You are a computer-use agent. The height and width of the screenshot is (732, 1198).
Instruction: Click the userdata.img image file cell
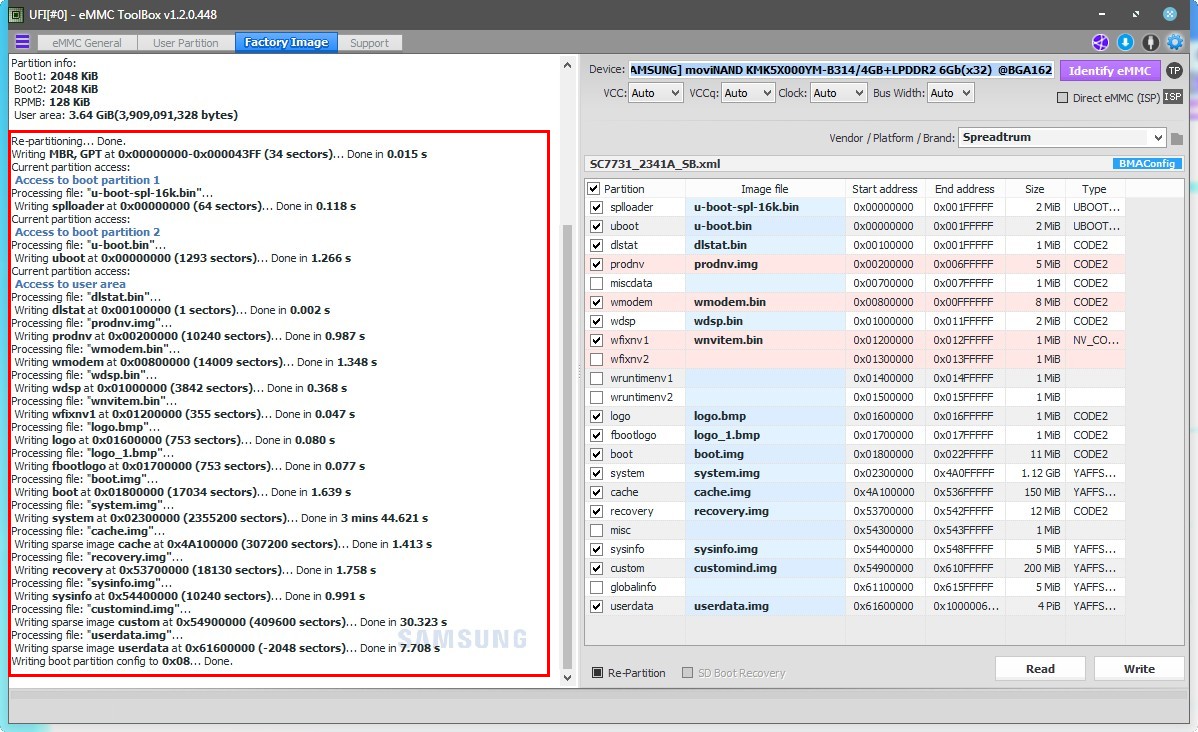[x=765, y=606]
